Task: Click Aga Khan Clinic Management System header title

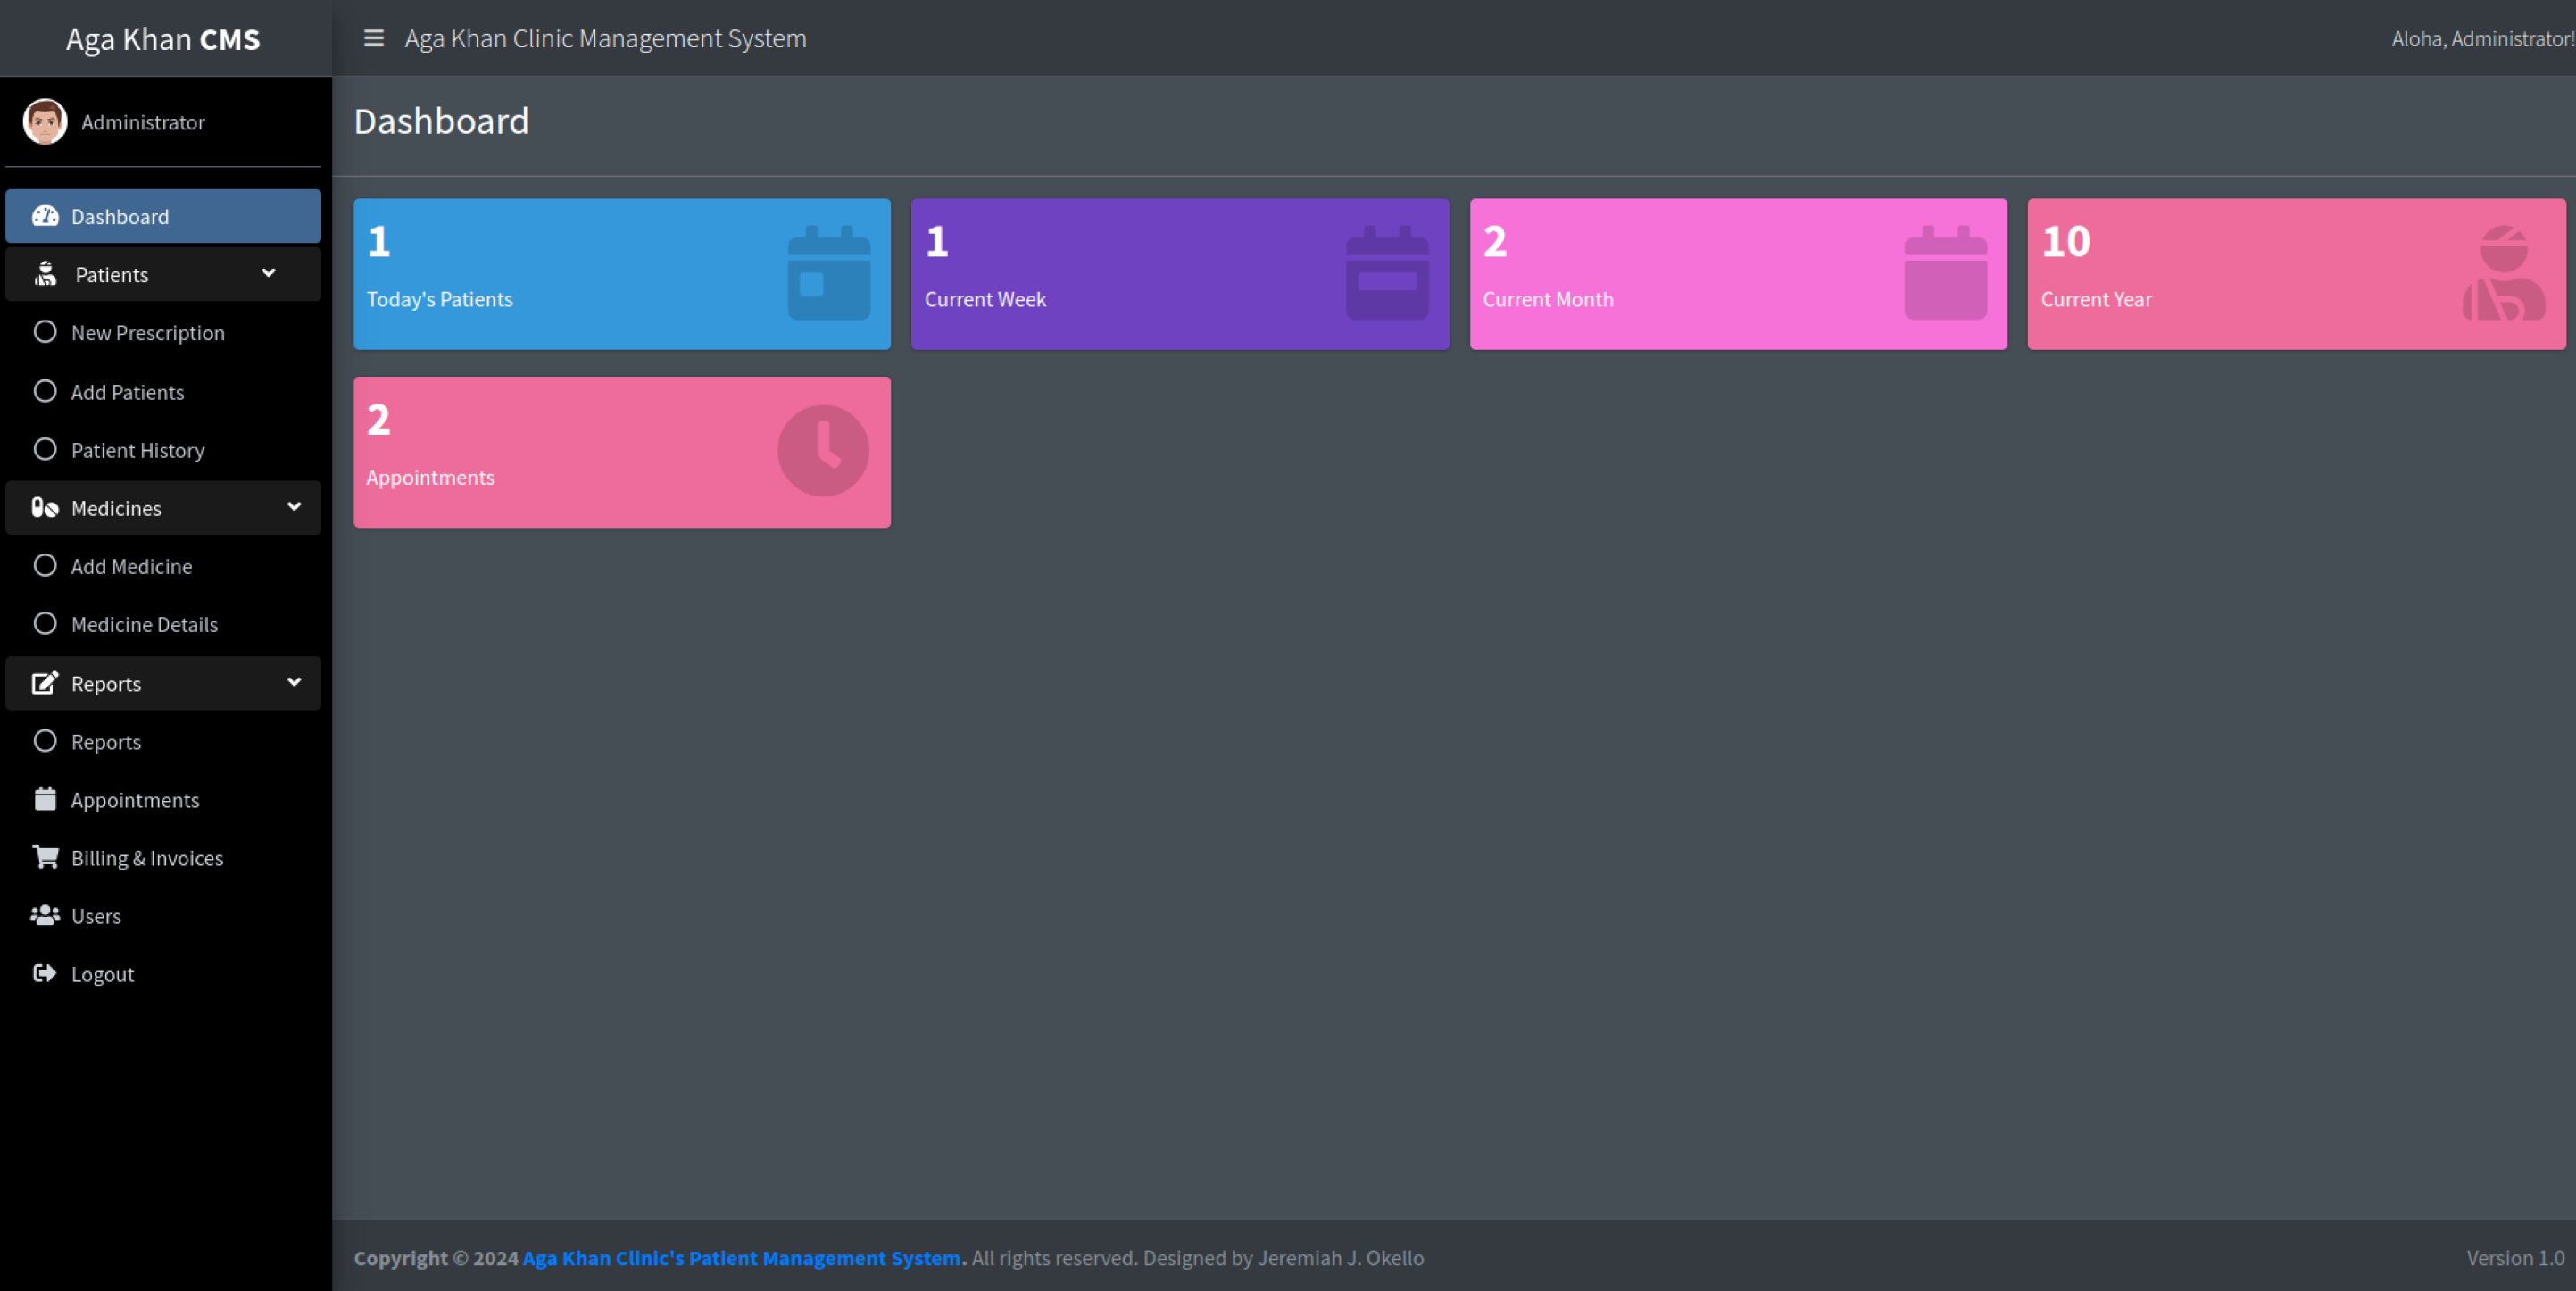Action: pos(605,38)
